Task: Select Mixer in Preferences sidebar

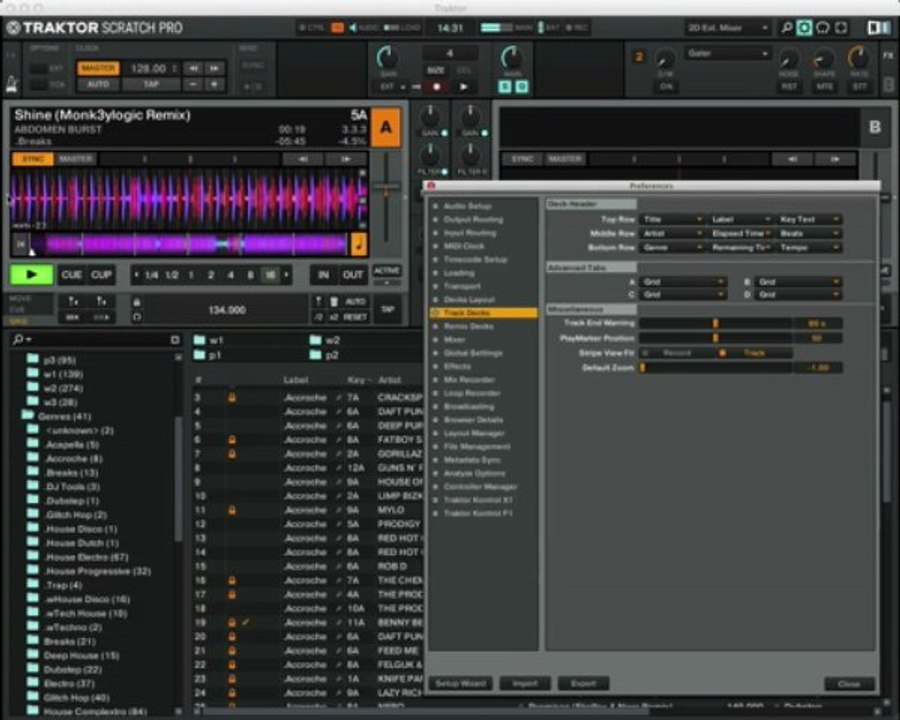Action: 455,340
